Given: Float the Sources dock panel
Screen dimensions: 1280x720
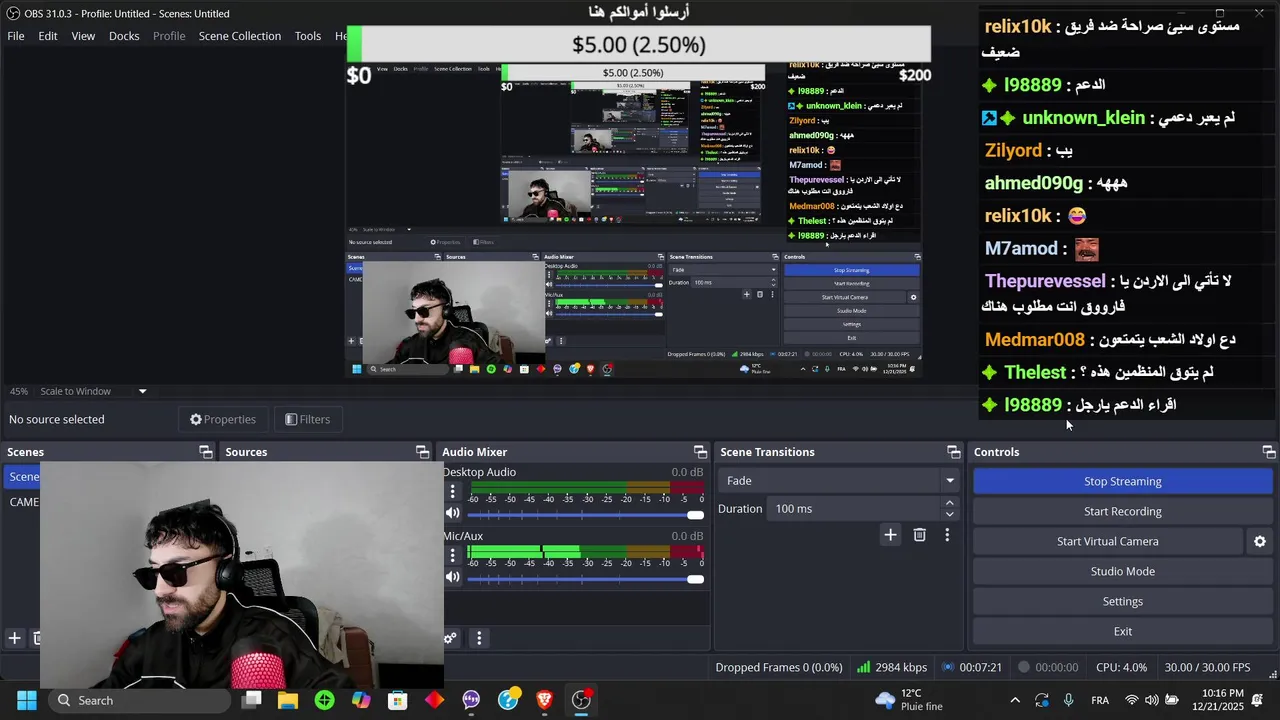Looking at the screenshot, I should click(x=422, y=452).
